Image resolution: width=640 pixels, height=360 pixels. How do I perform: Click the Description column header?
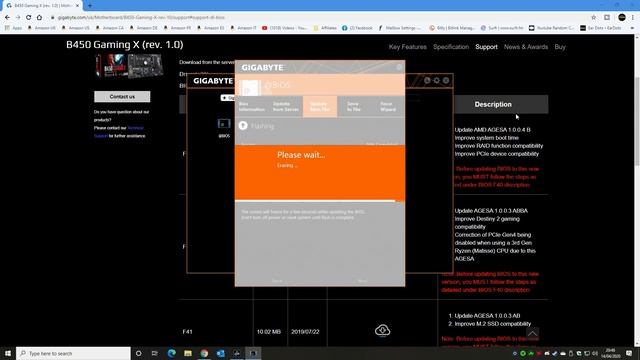(493, 104)
